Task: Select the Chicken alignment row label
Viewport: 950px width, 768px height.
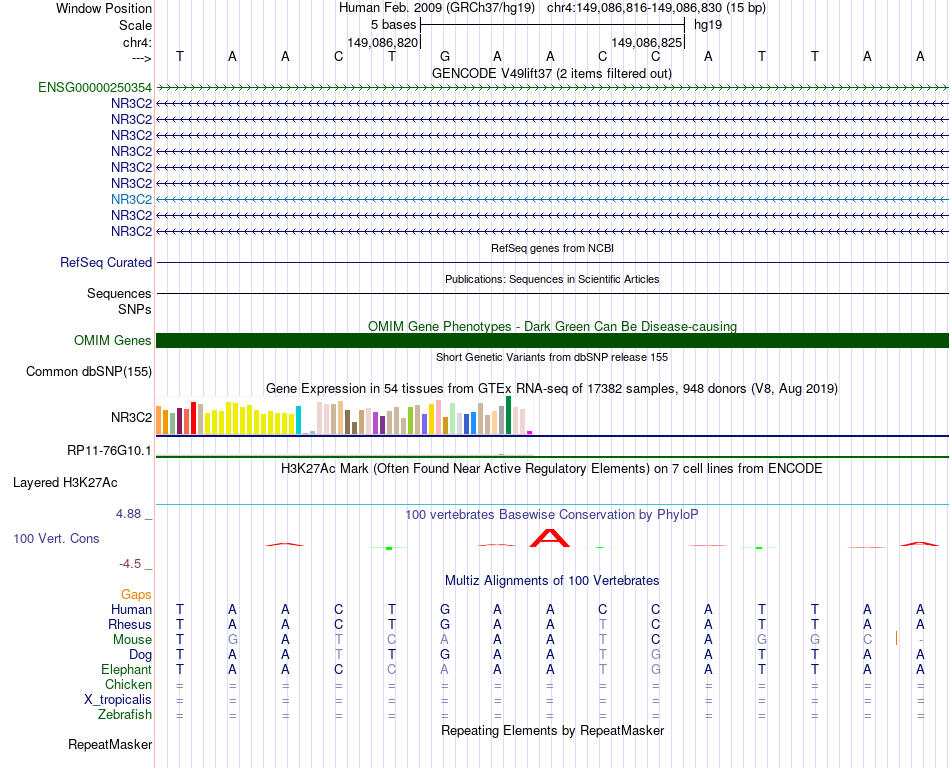Action: pyautogui.click(x=128, y=684)
